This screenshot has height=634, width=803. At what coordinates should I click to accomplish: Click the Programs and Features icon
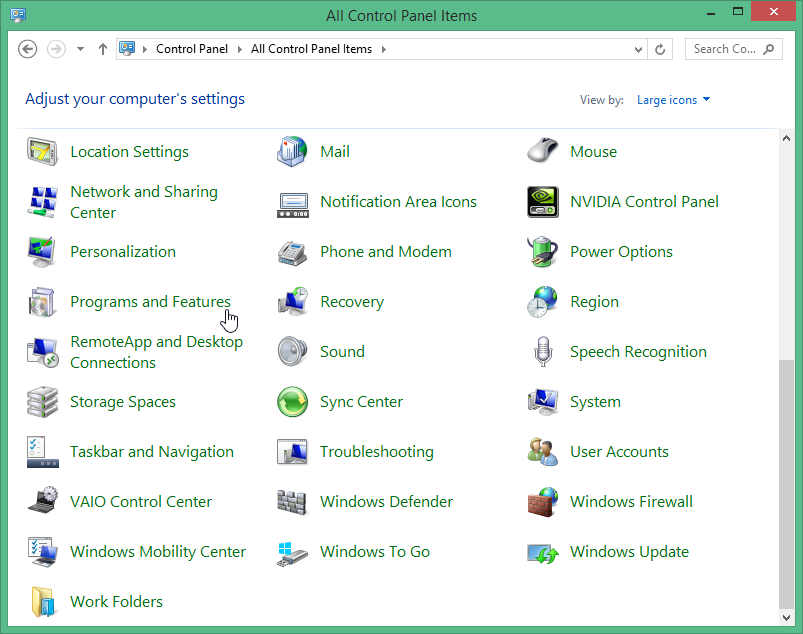43,302
